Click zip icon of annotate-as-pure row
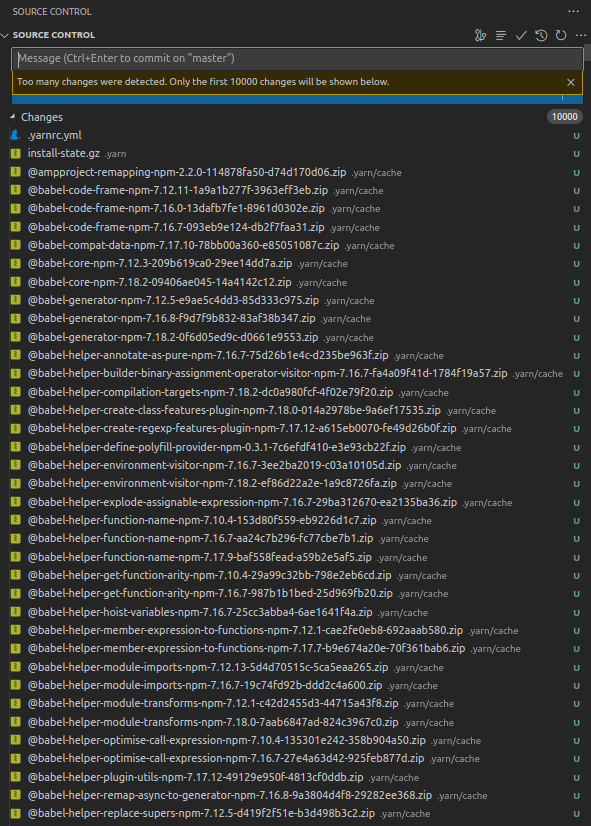This screenshot has width=591, height=826. (x=16, y=355)
